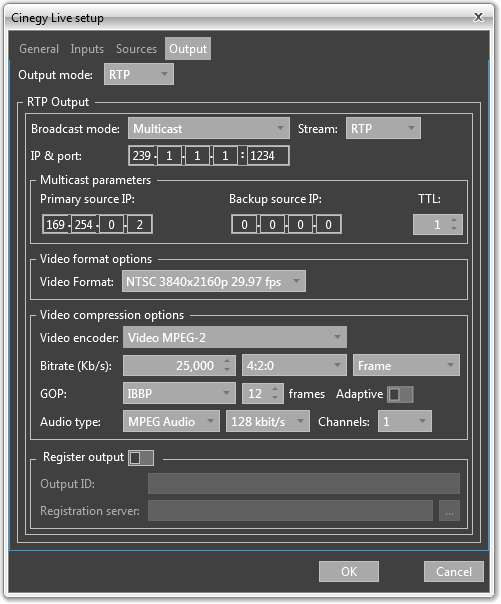Open the Channels dropdown
The height and width of the screenshot is (604, 501).
(405, 421)
